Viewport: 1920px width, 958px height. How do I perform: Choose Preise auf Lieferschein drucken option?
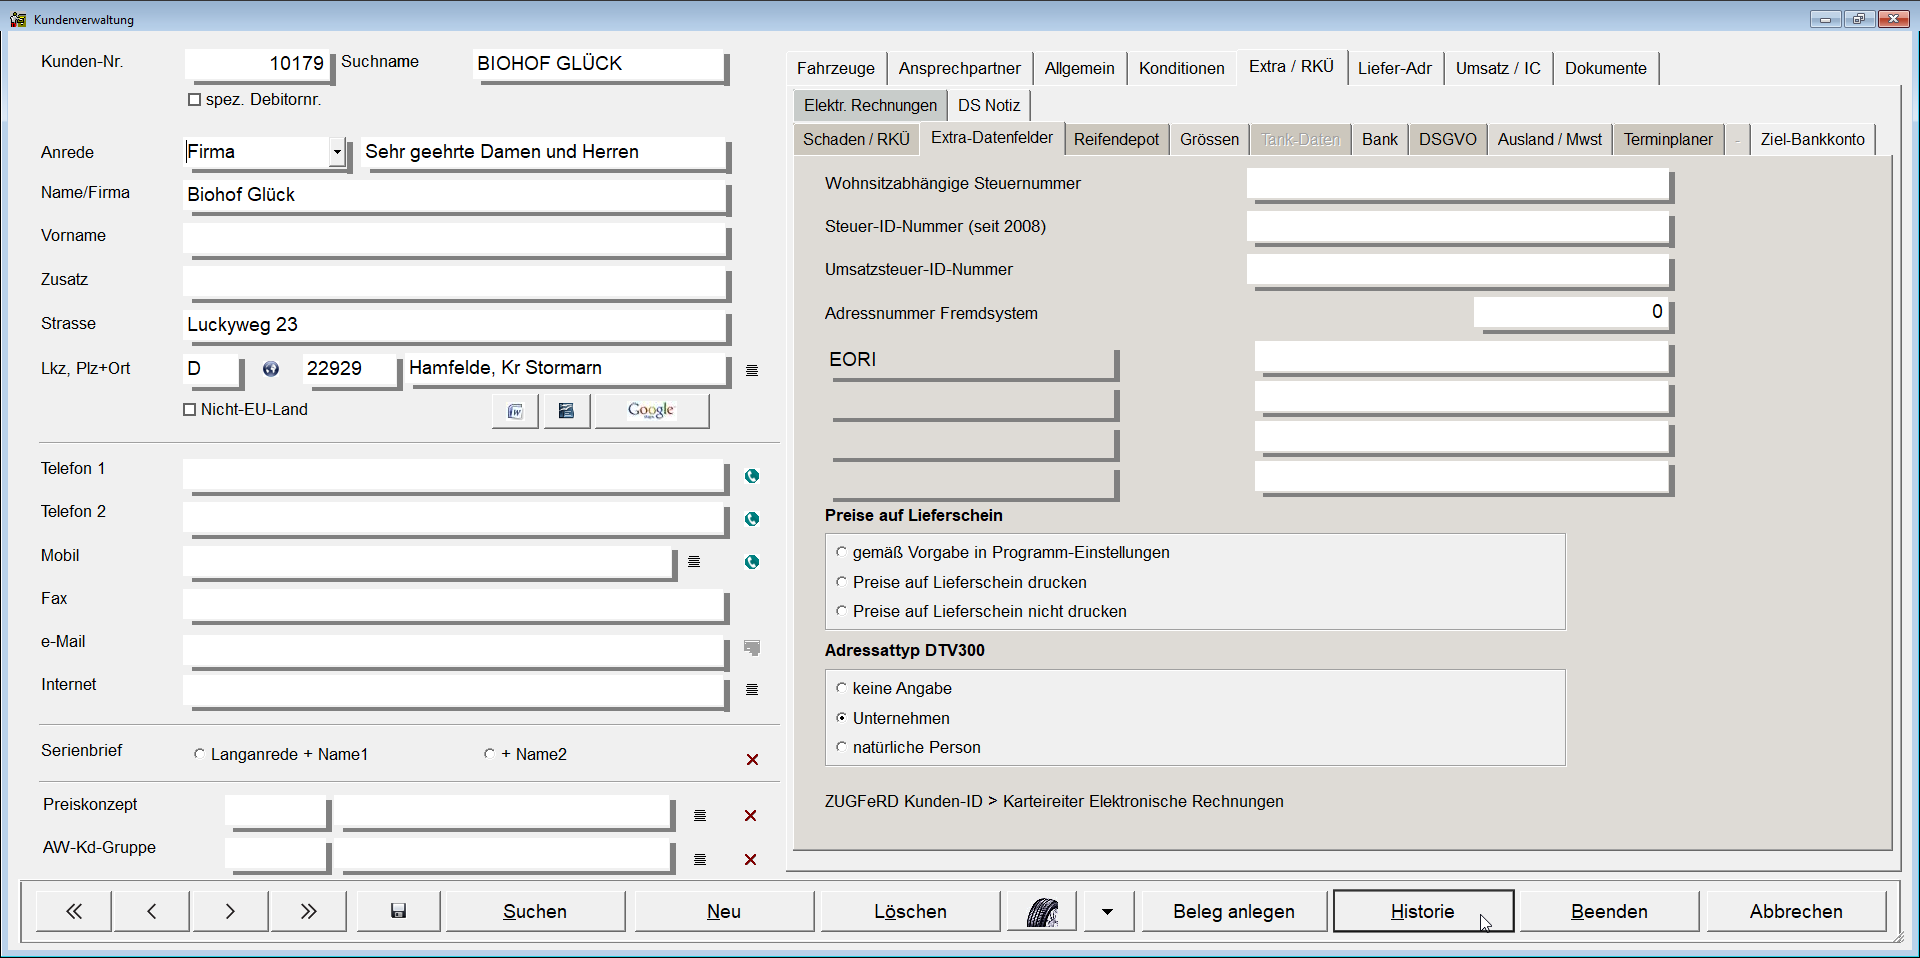(841, 582)
